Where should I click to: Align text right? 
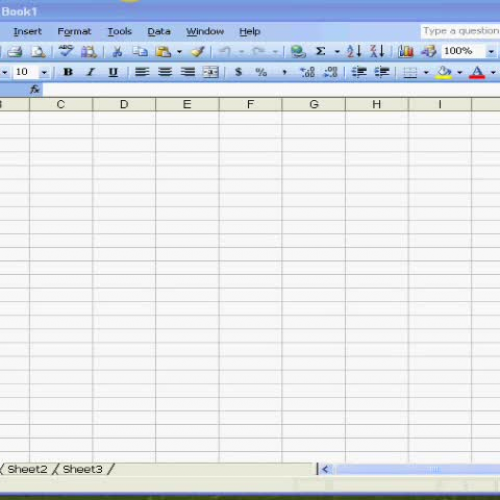pyautogui.click(x=188, y=72)
